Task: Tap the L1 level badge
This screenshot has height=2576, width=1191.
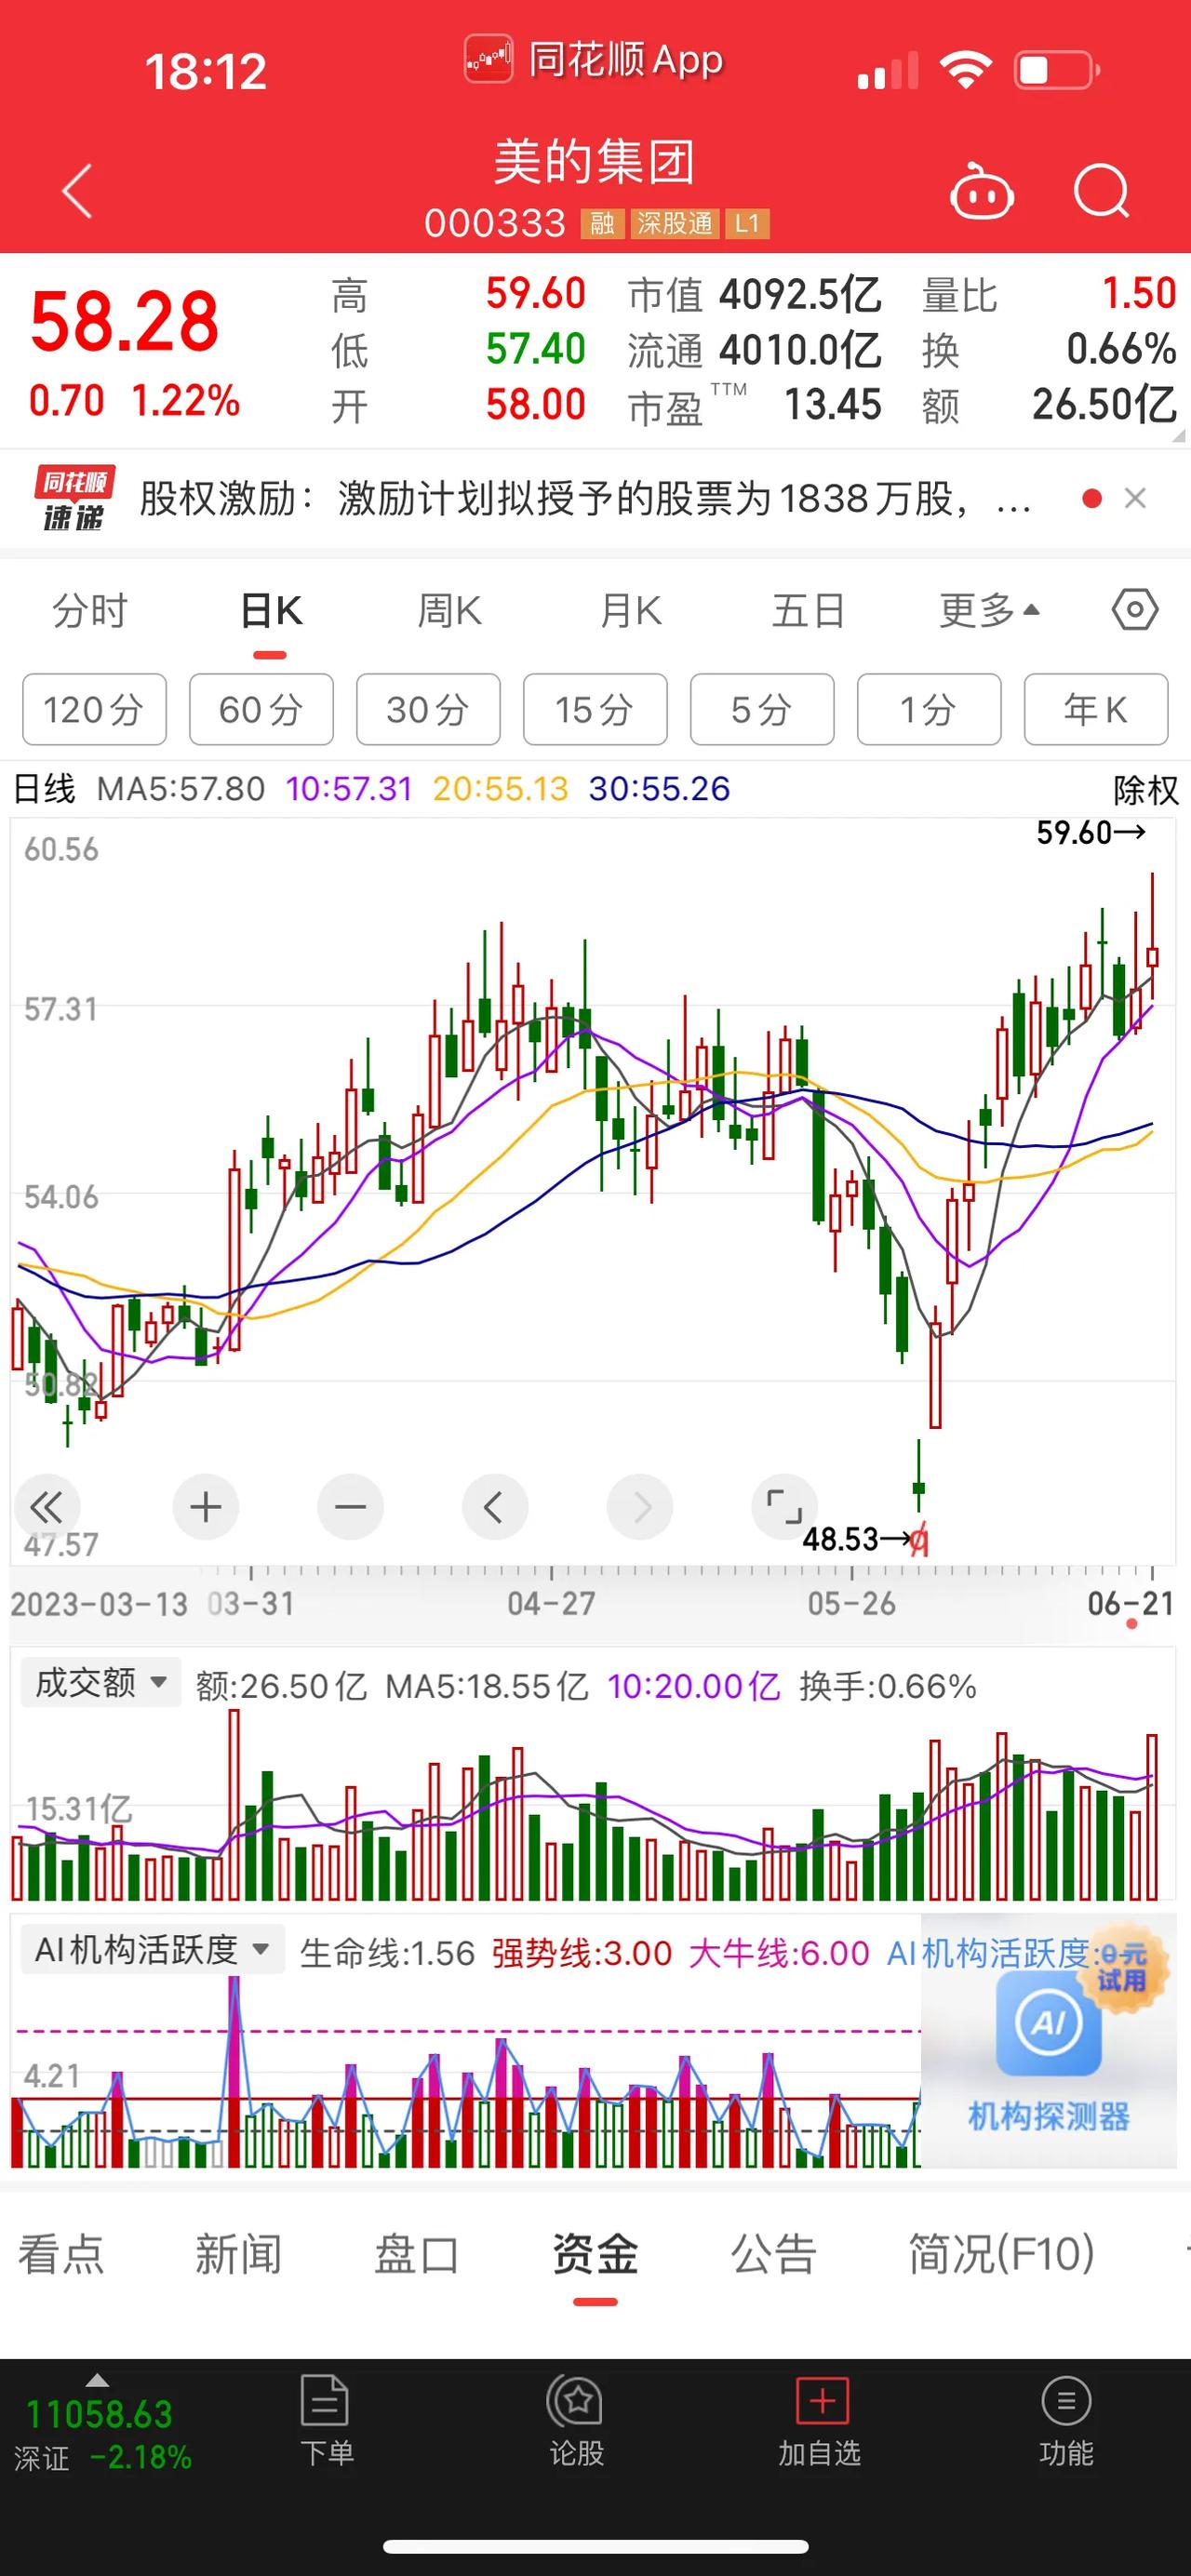Action: (747, 223)
